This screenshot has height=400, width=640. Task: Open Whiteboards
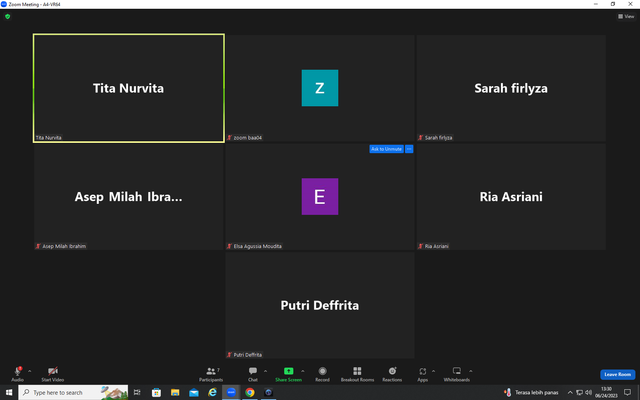pos(457,373)
